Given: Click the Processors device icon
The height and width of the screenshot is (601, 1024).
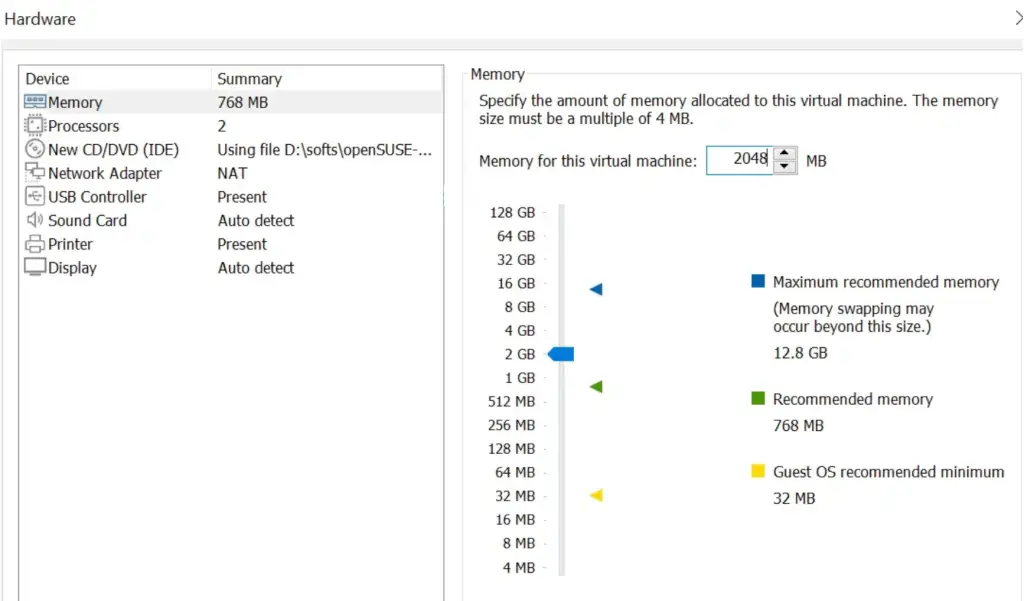Looking at the screenshot, I should click(x=35, y=126).
